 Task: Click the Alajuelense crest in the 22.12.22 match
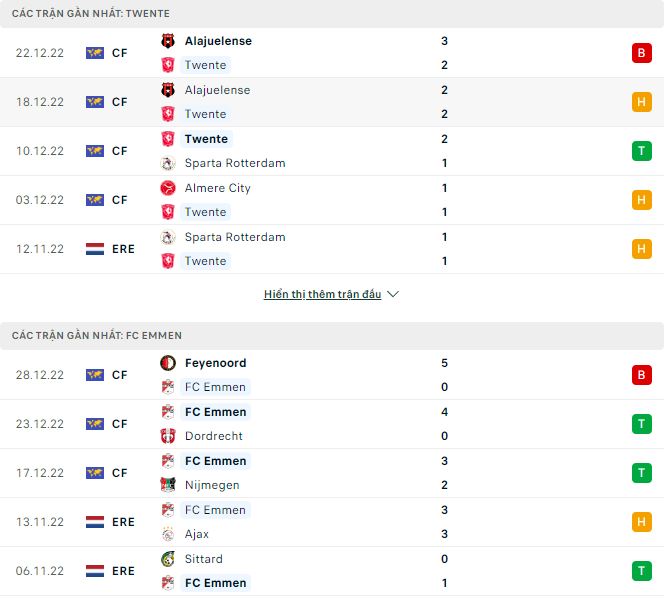[168, 41]
